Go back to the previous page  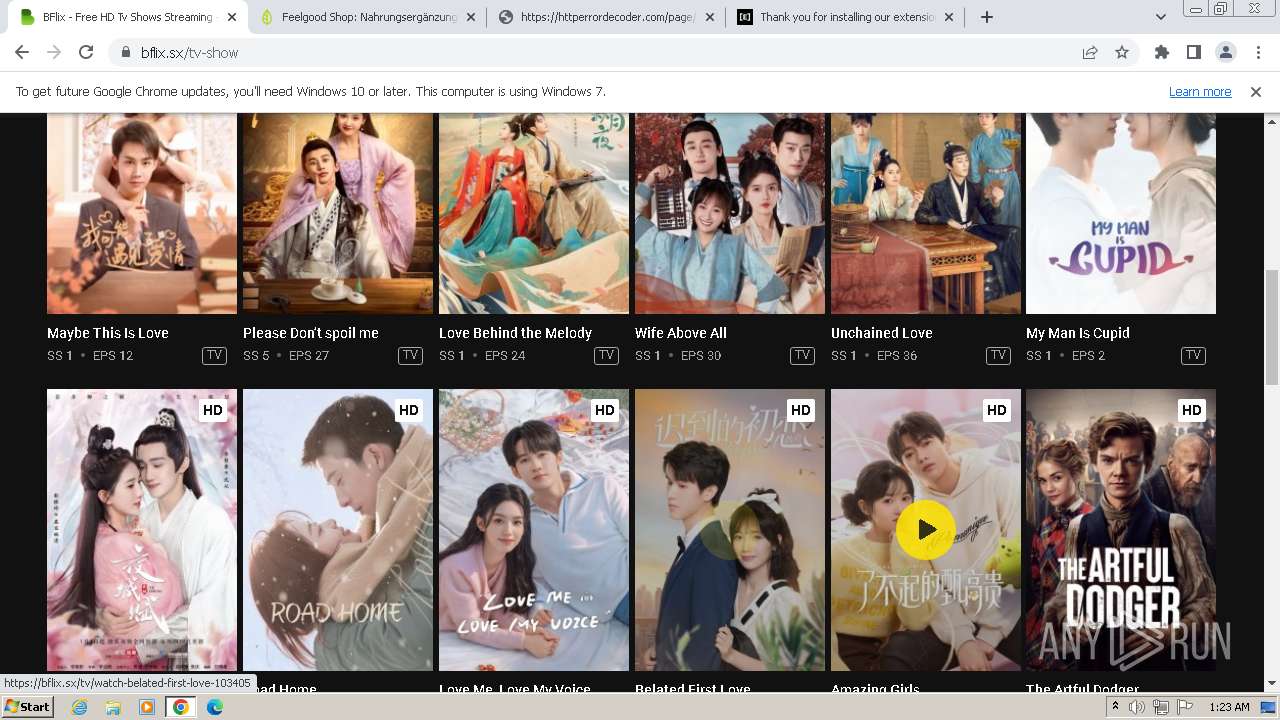point(22,53)
